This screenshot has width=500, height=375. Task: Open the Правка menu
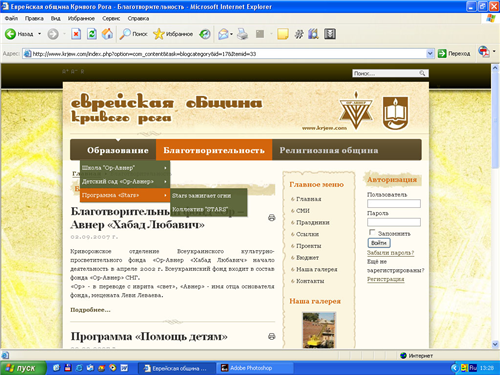pos(34,18)
